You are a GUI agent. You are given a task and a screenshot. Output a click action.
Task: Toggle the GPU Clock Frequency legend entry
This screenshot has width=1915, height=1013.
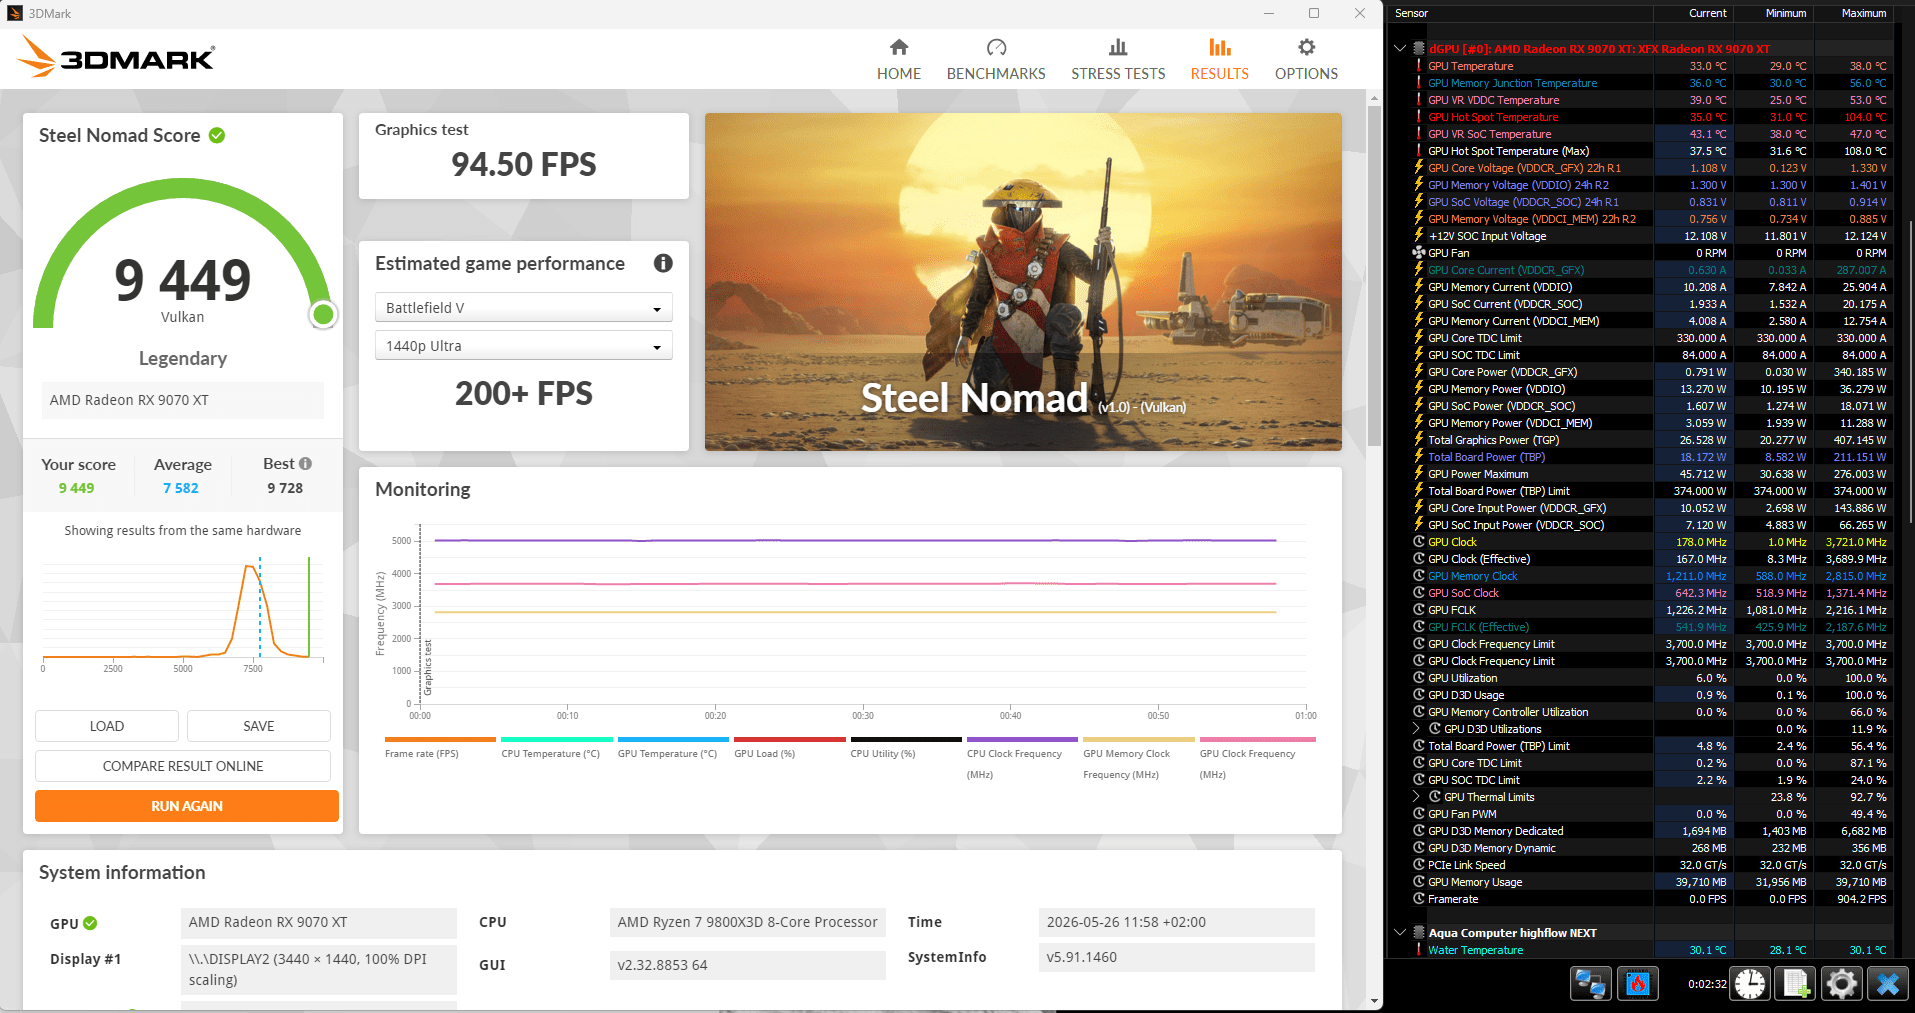point(1255,759)
